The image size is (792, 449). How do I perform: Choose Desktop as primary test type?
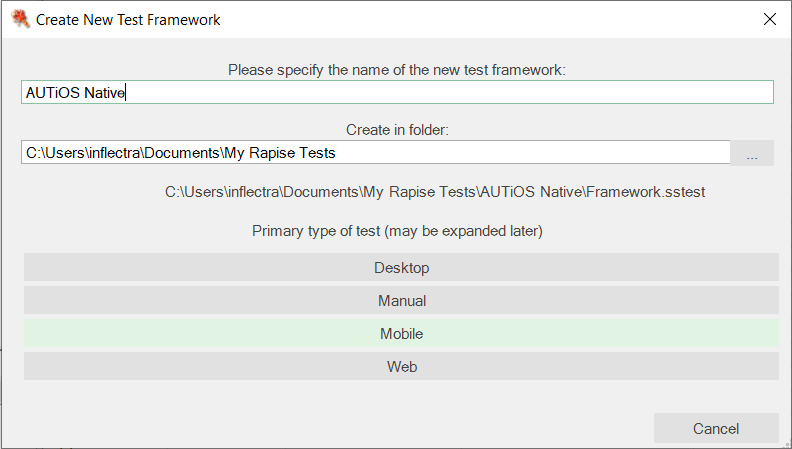(401, 268)
